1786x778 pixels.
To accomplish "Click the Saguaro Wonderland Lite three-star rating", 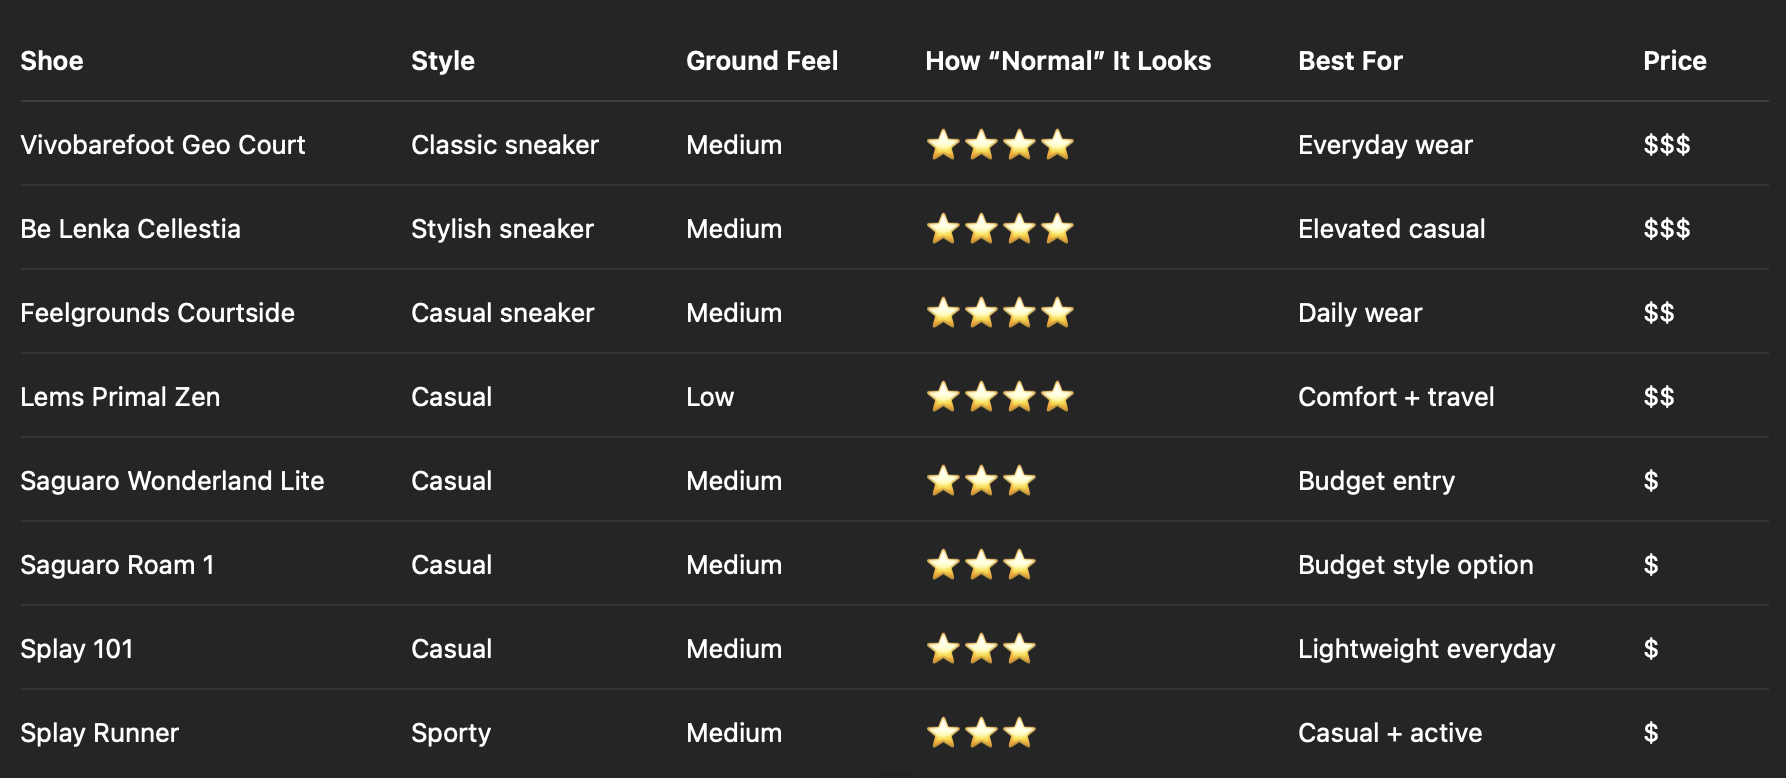I will (981, 481).
